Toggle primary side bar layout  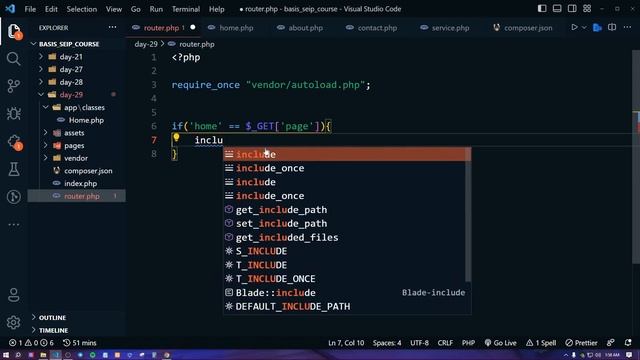[x=542, y=9]
